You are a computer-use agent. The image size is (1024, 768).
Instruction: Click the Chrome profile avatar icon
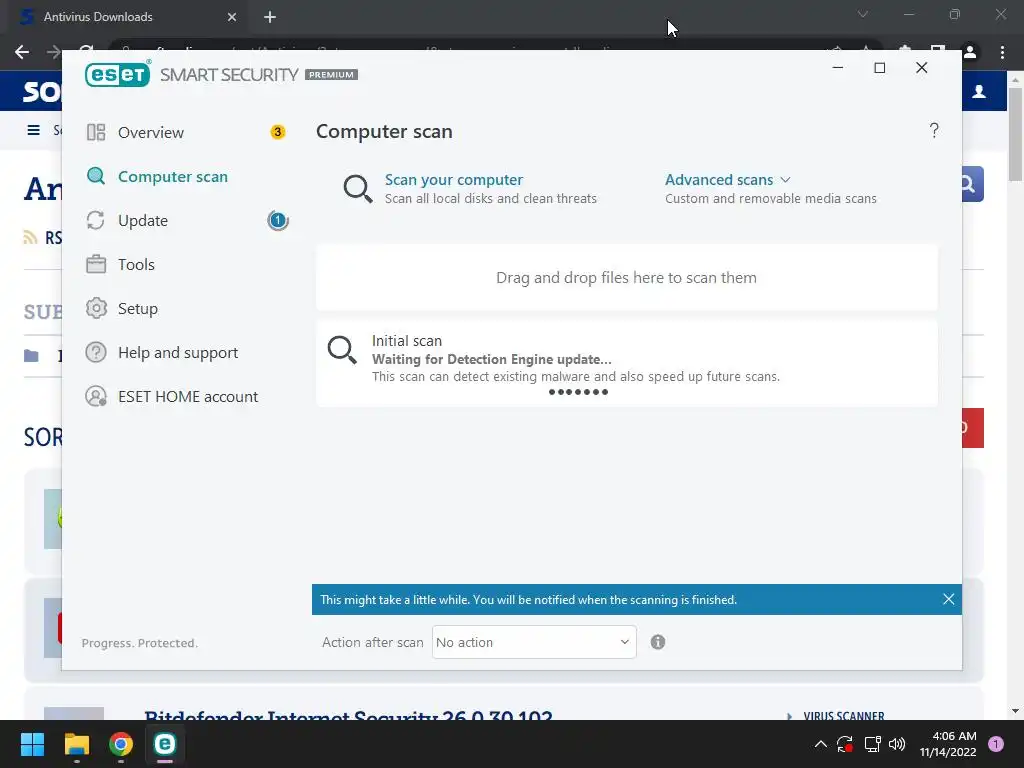(970, 52)
